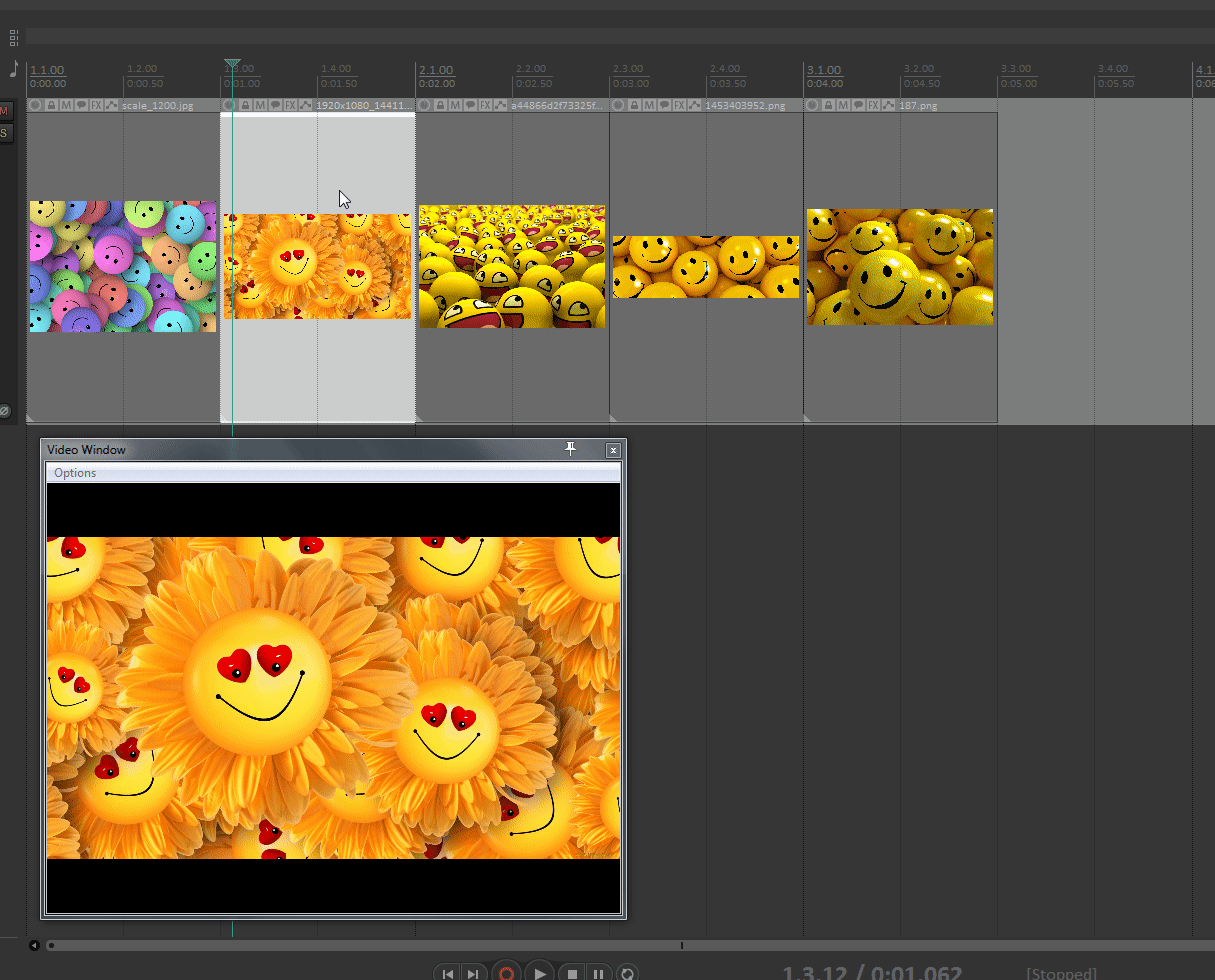Click the track Solo button
This screenshot has height=980, width=1215.
(x=4, y=133)
